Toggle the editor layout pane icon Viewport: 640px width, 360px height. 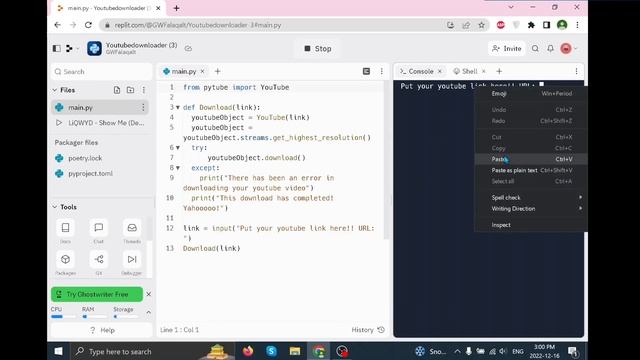366,71
